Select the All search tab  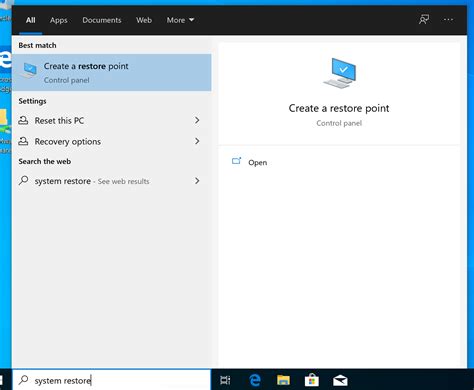30,20
